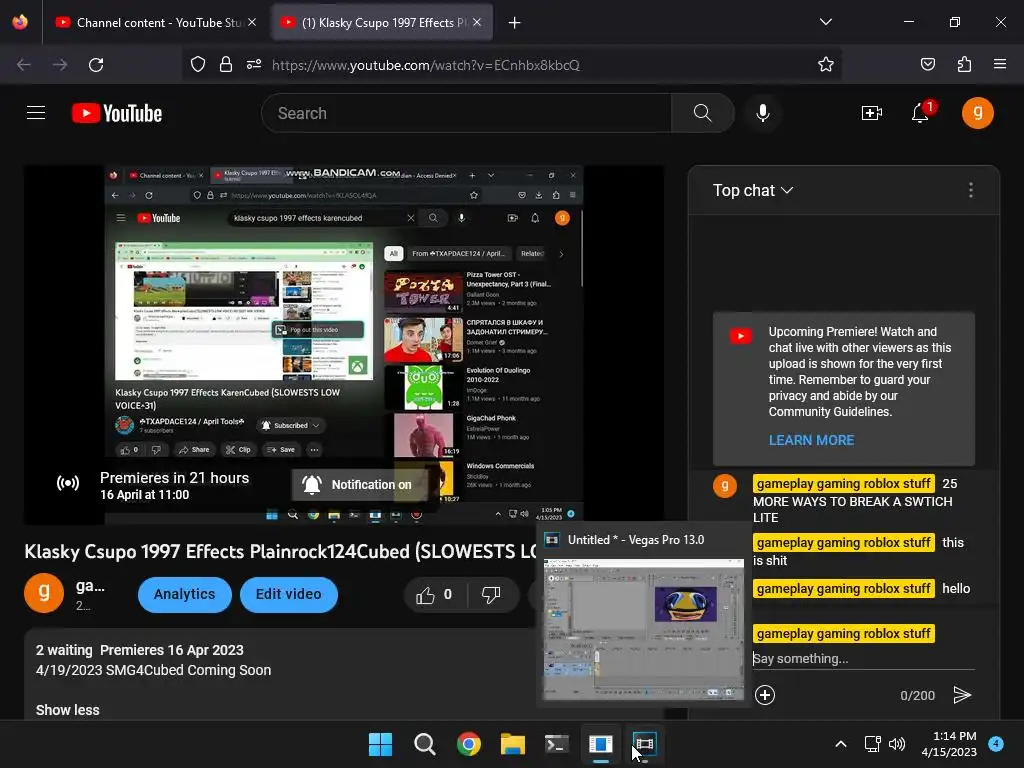Follow the LEARN MORE link
Screen dimensions: 1024x768
click(x=811, y=440)
